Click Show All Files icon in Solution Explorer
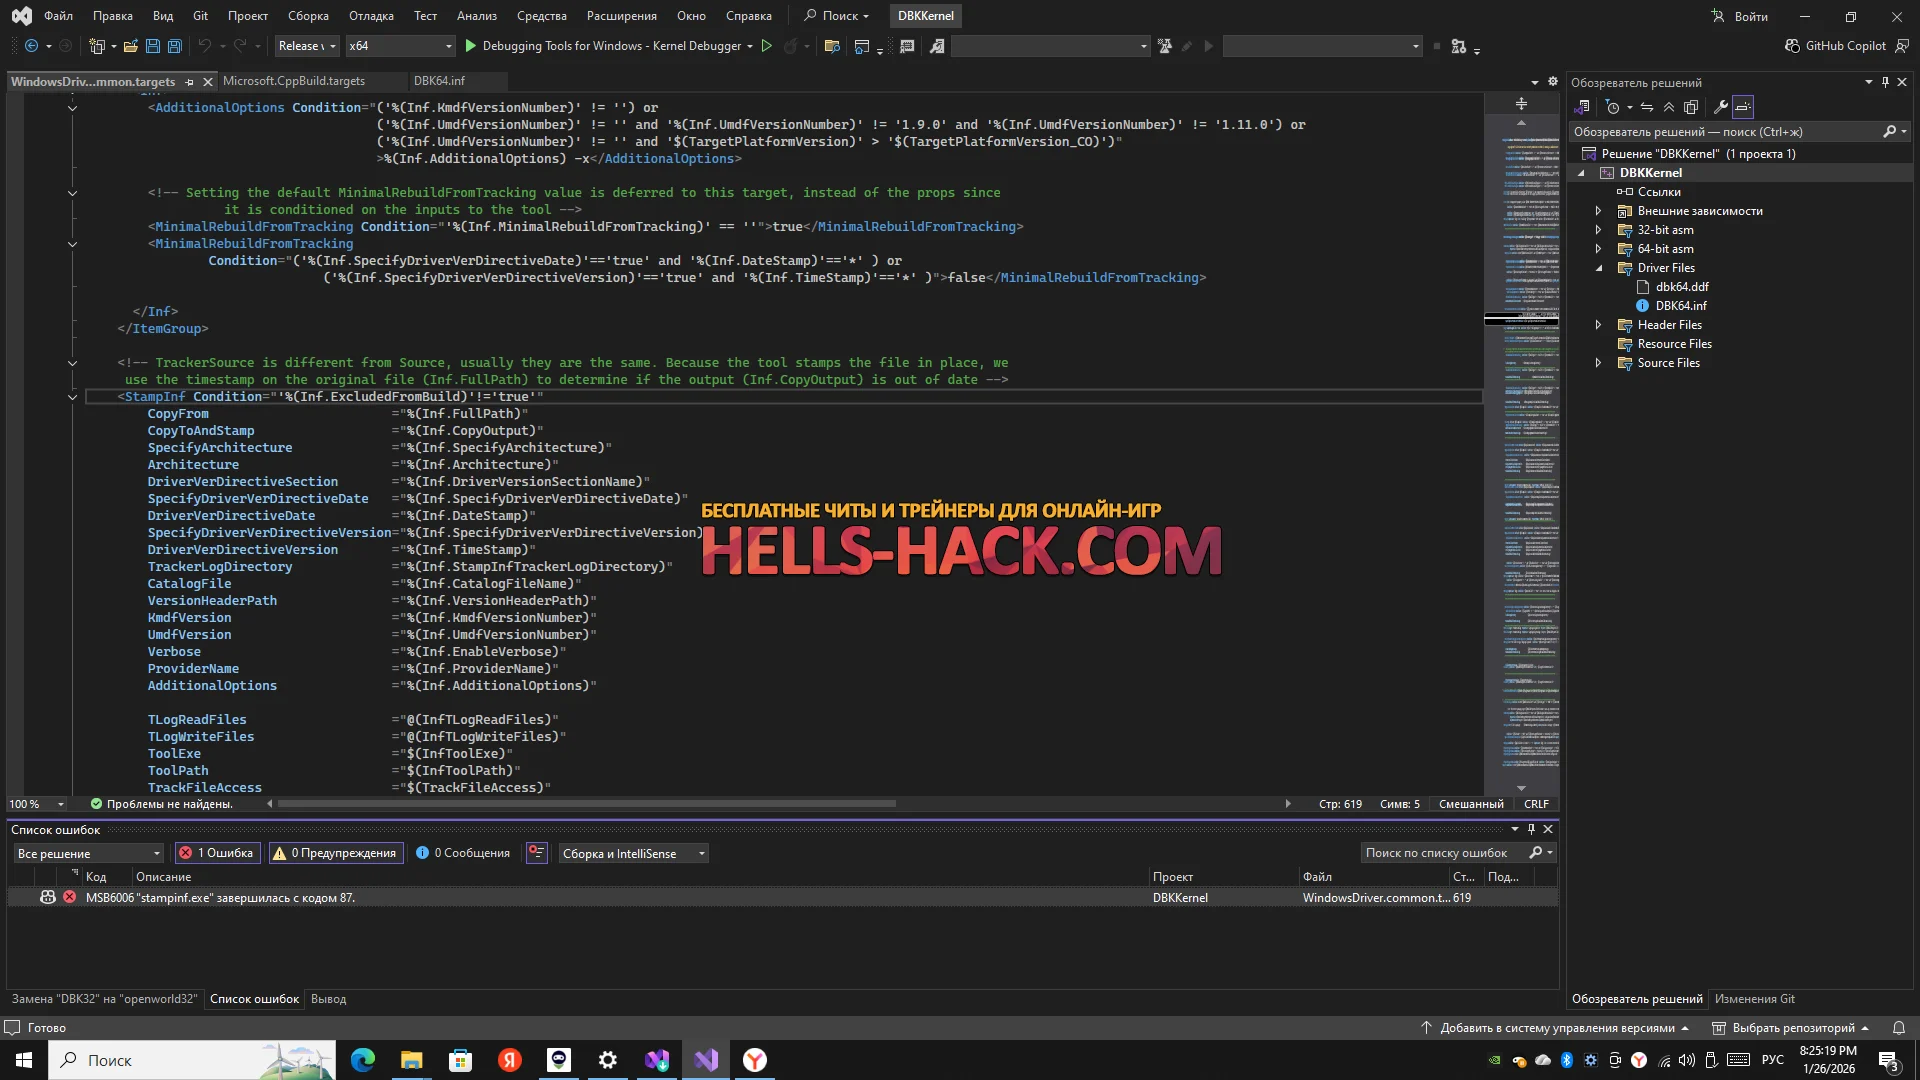The width and height of the screenshot is (1920, 1080). [x=1691, y=107]
